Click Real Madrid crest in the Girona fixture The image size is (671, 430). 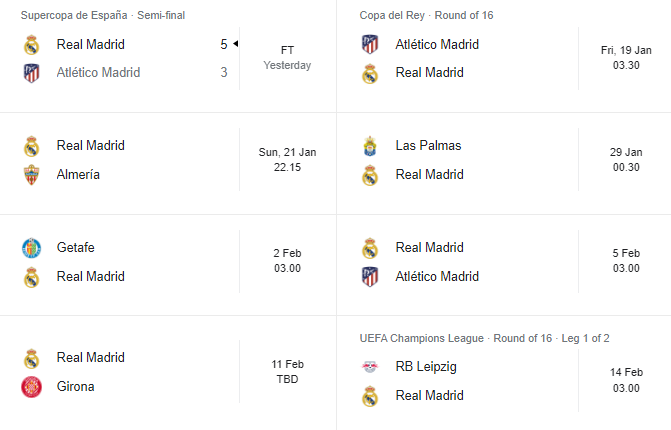click(31, 359)
